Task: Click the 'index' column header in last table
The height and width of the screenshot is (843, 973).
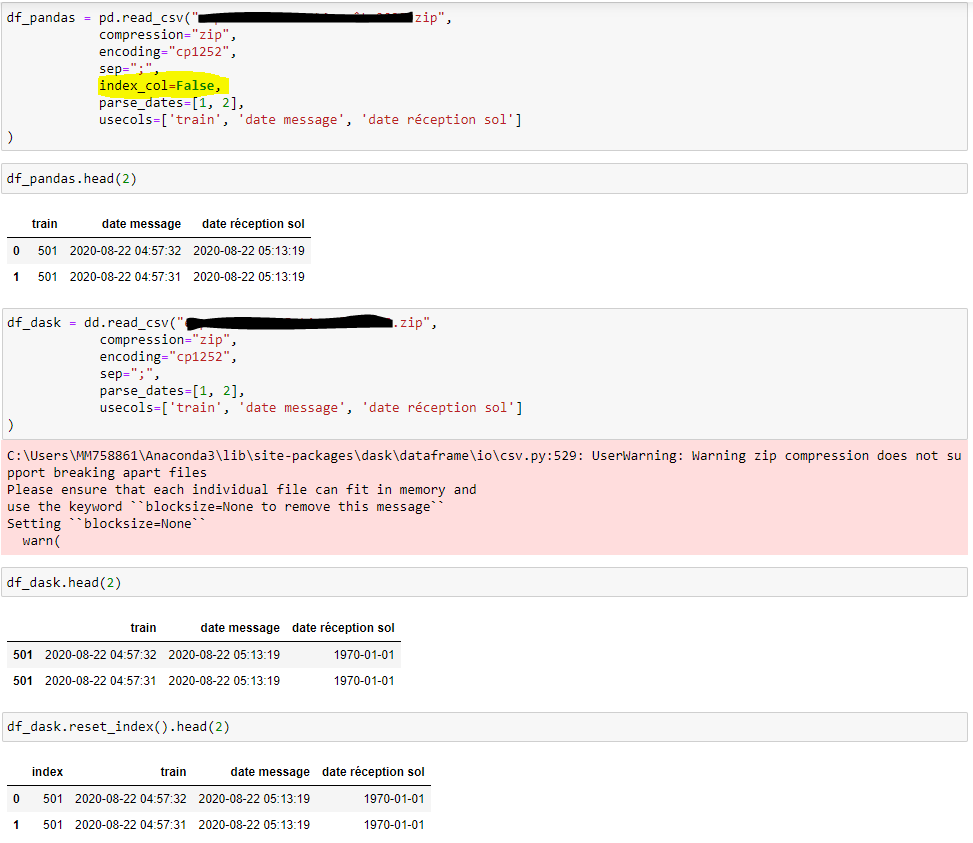Action: point(47,772)
